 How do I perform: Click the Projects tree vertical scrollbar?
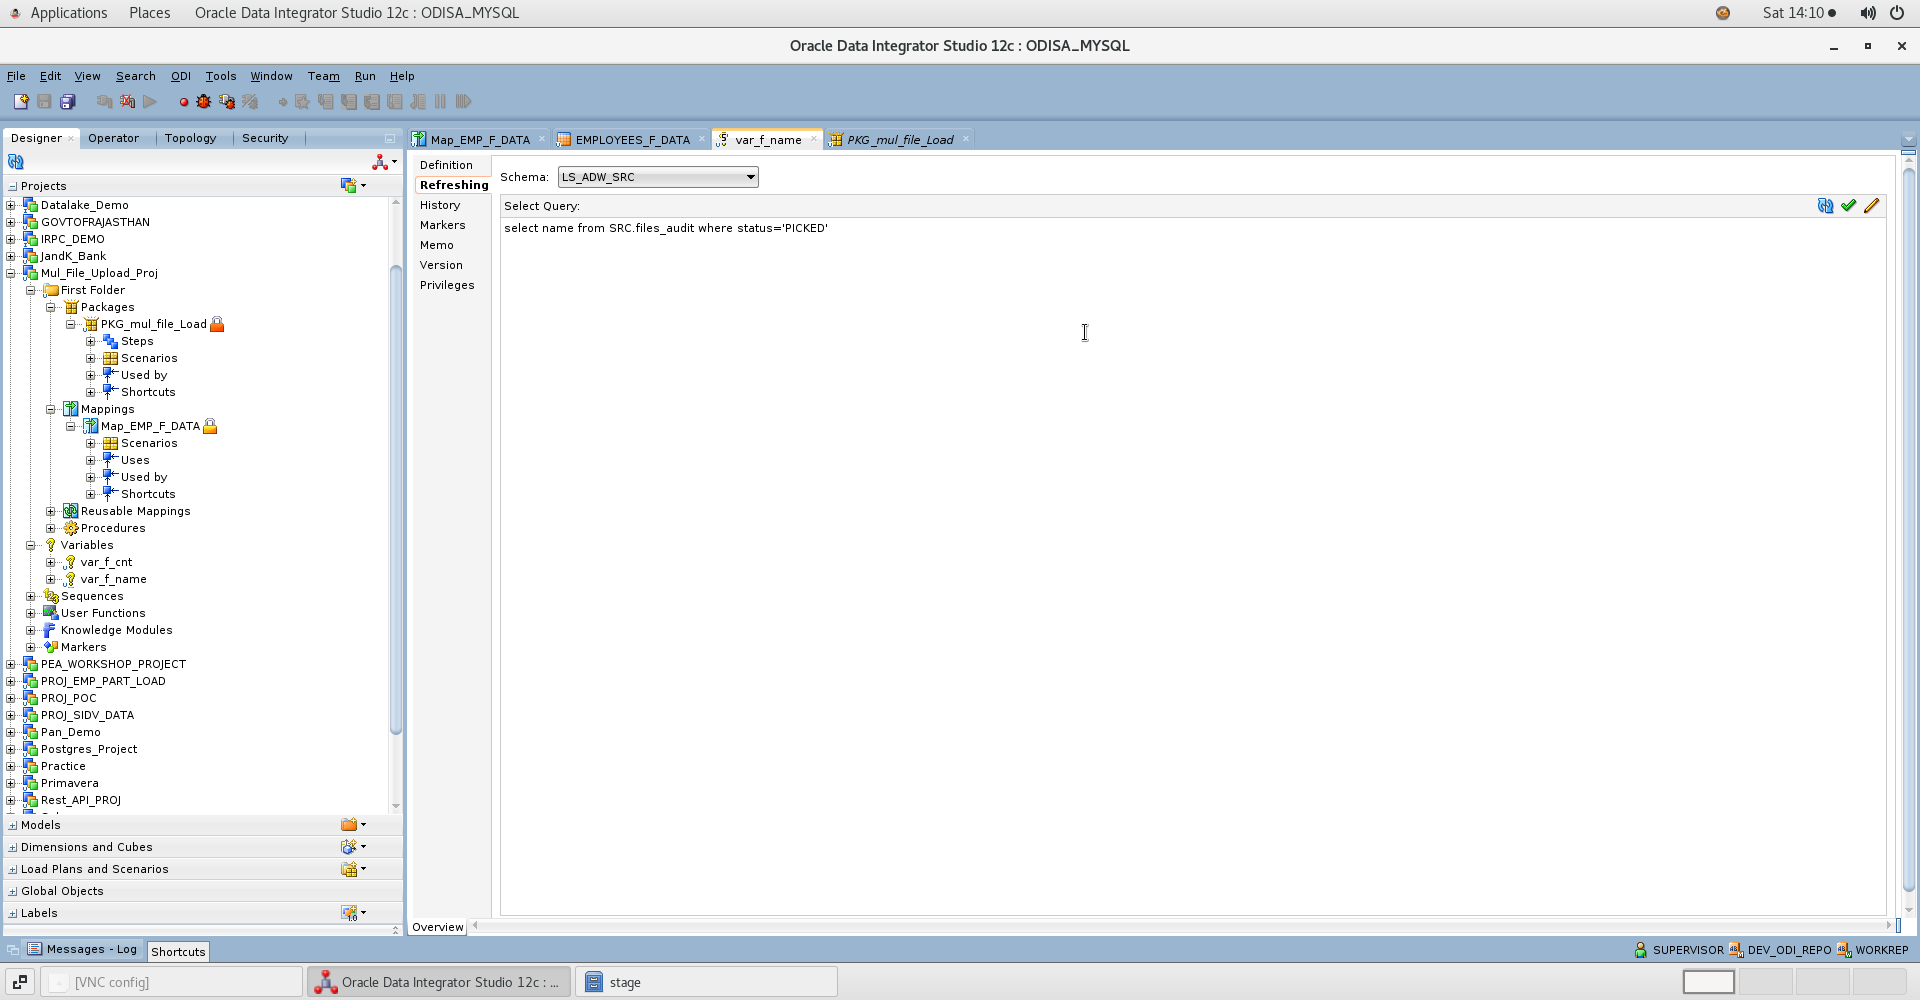(396, 500)
